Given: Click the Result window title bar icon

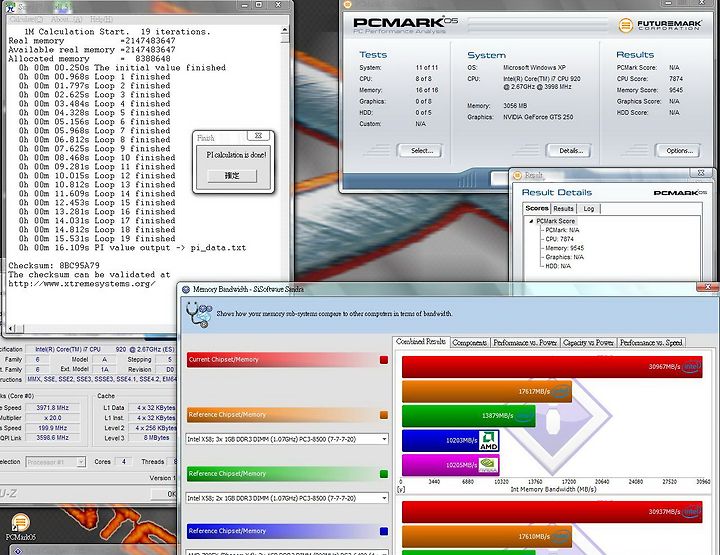Looking at the screenshot, I should coord(518,175).
